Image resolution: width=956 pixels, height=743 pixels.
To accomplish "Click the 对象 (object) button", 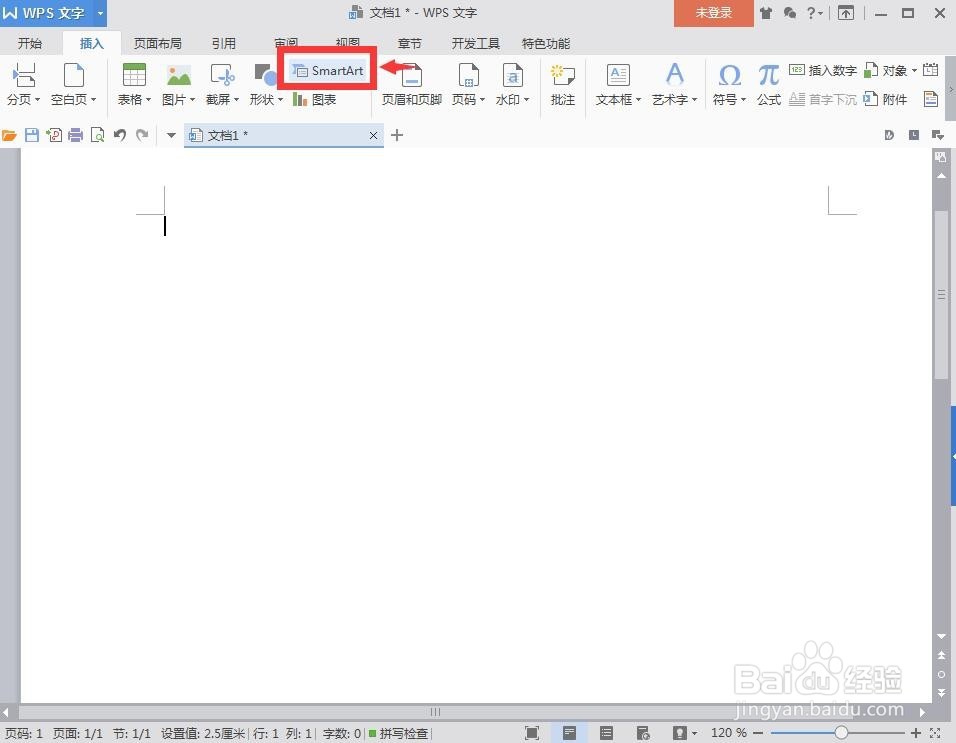I will pyautogui.click(x=891, y=71).
